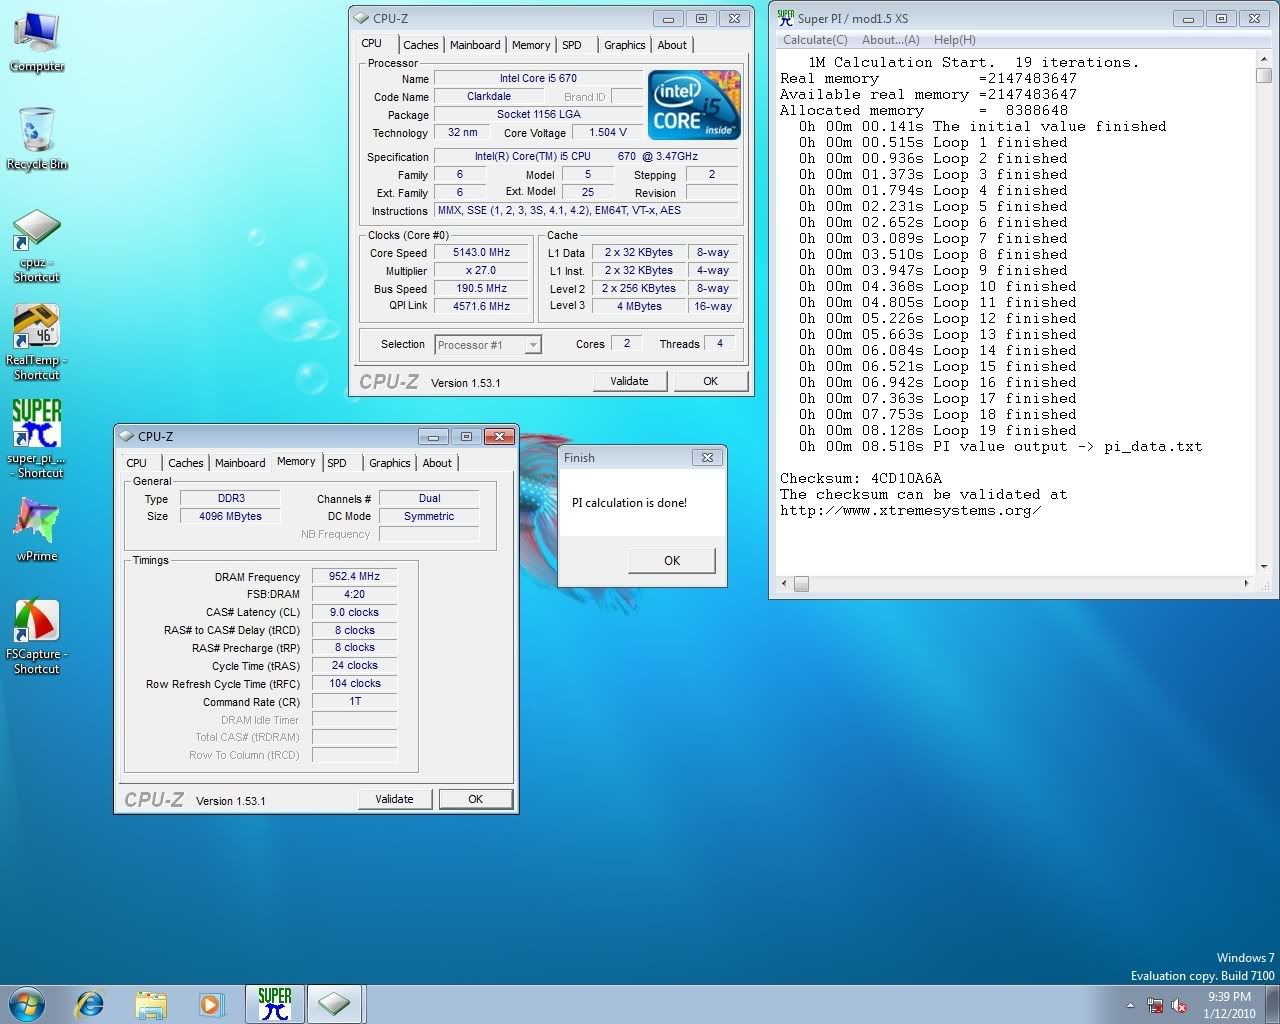The image size is (1280, 1024).
Task: Launch Internet Explorer from the taskbar
Action: (91, 1004)
